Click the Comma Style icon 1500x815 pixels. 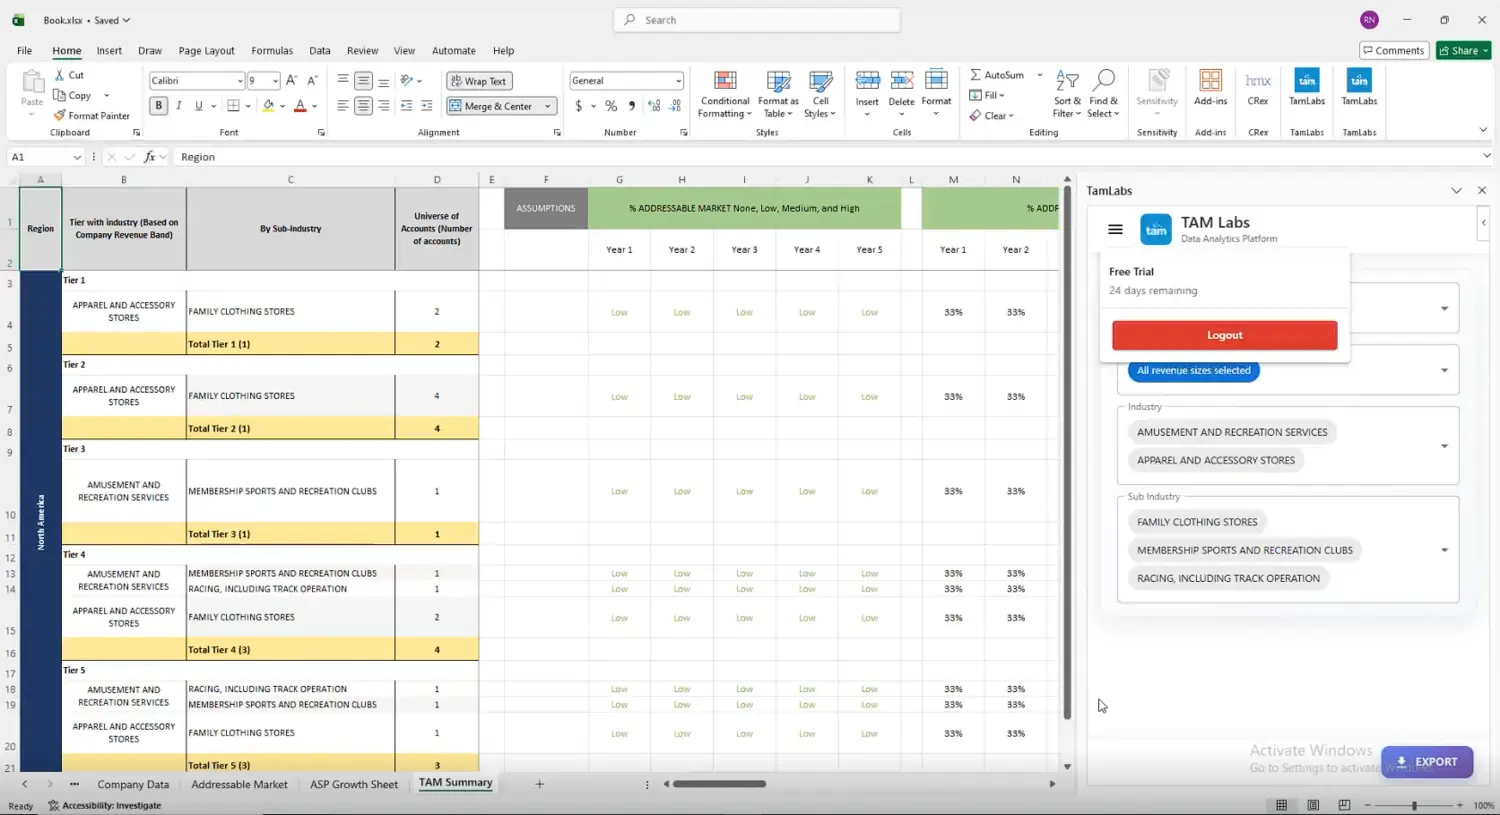pyautogui.click(x=632, y=106)
